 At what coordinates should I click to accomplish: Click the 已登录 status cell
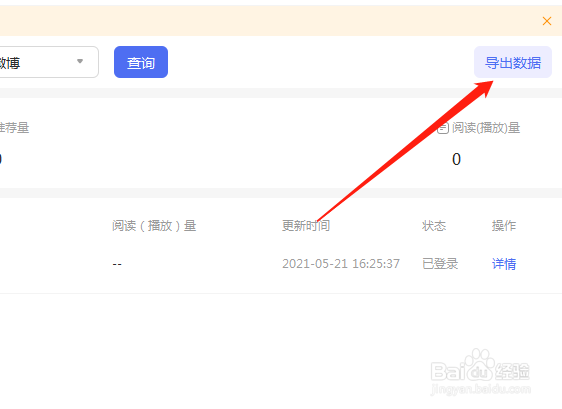tap(440, 264)
